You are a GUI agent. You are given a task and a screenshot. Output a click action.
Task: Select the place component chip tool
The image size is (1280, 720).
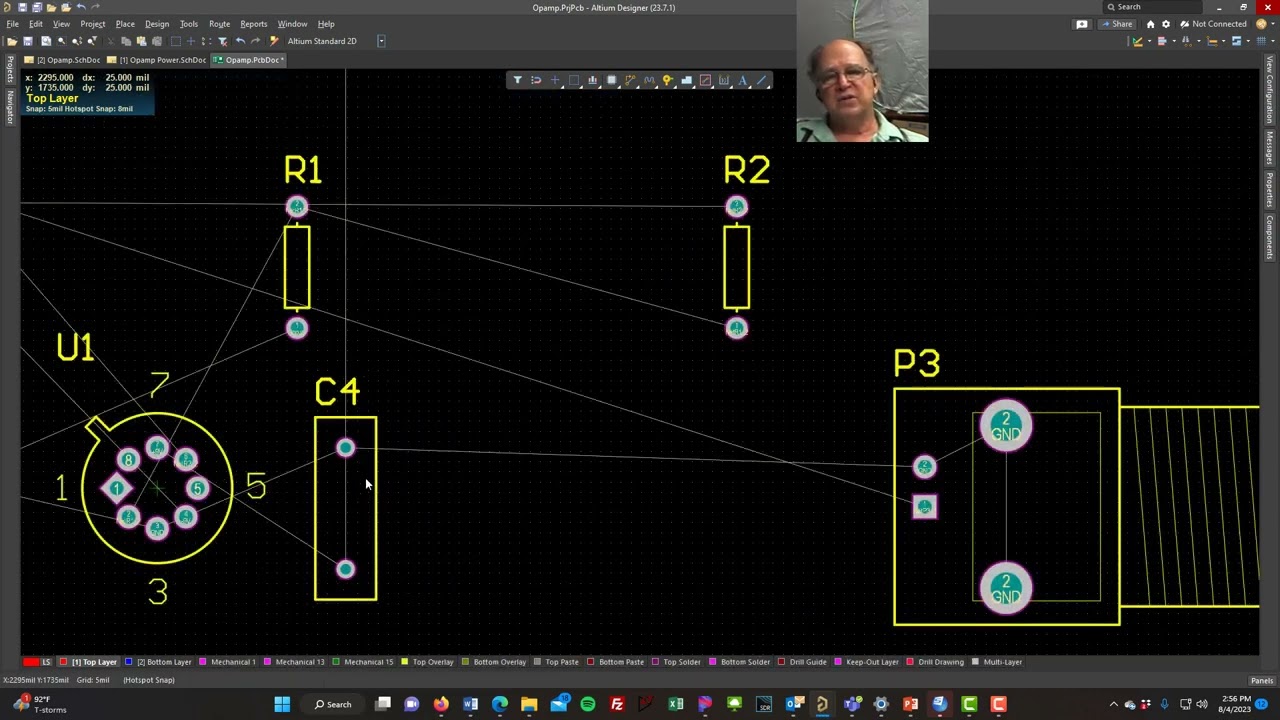[612, 80]
